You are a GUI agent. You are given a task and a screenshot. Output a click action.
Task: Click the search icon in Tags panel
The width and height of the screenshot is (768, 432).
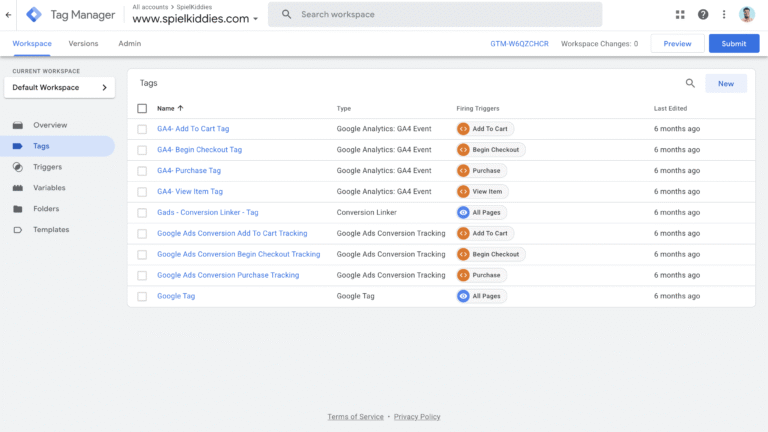[x=690, y=84]
